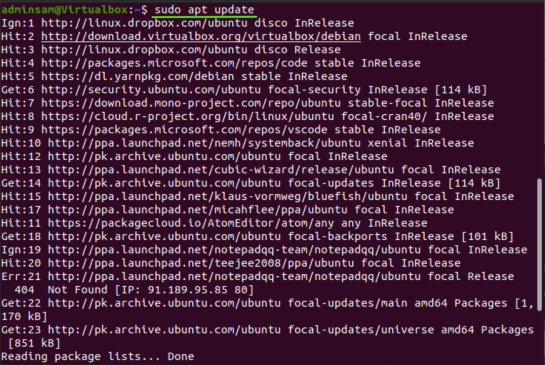Image resolution: width=545 pixels, height=365 pixels.
Task: Click the Get:14 focal-updates InRelease line
Action: [251, 183]
